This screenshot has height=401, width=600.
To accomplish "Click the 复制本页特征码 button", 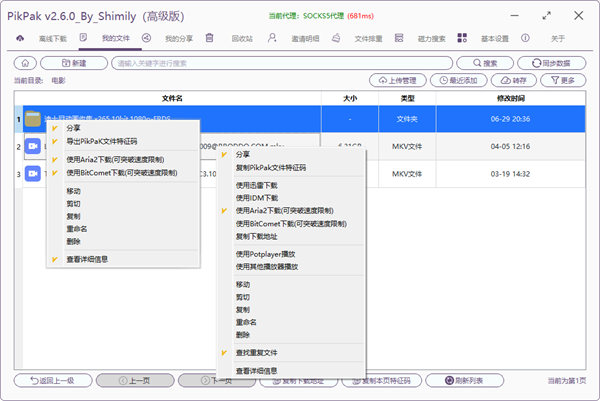I will 382,380.
